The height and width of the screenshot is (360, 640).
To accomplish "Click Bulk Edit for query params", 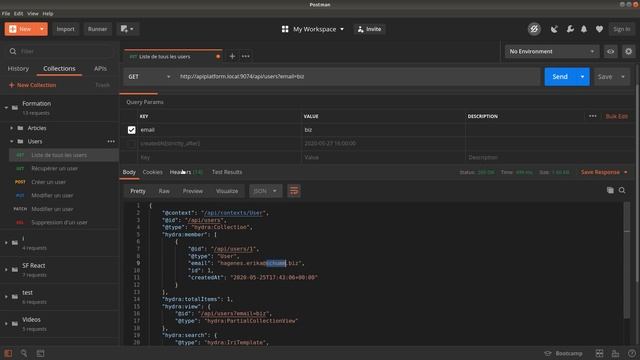I will tap(617, 116).
